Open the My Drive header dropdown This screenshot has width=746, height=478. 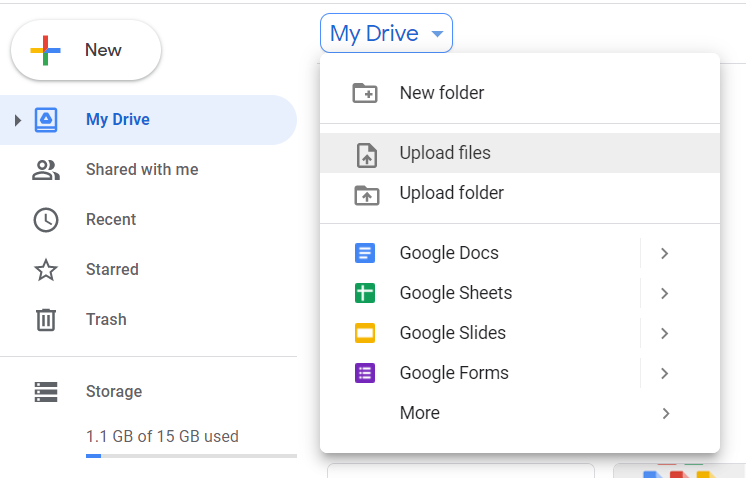pos(386,33)
